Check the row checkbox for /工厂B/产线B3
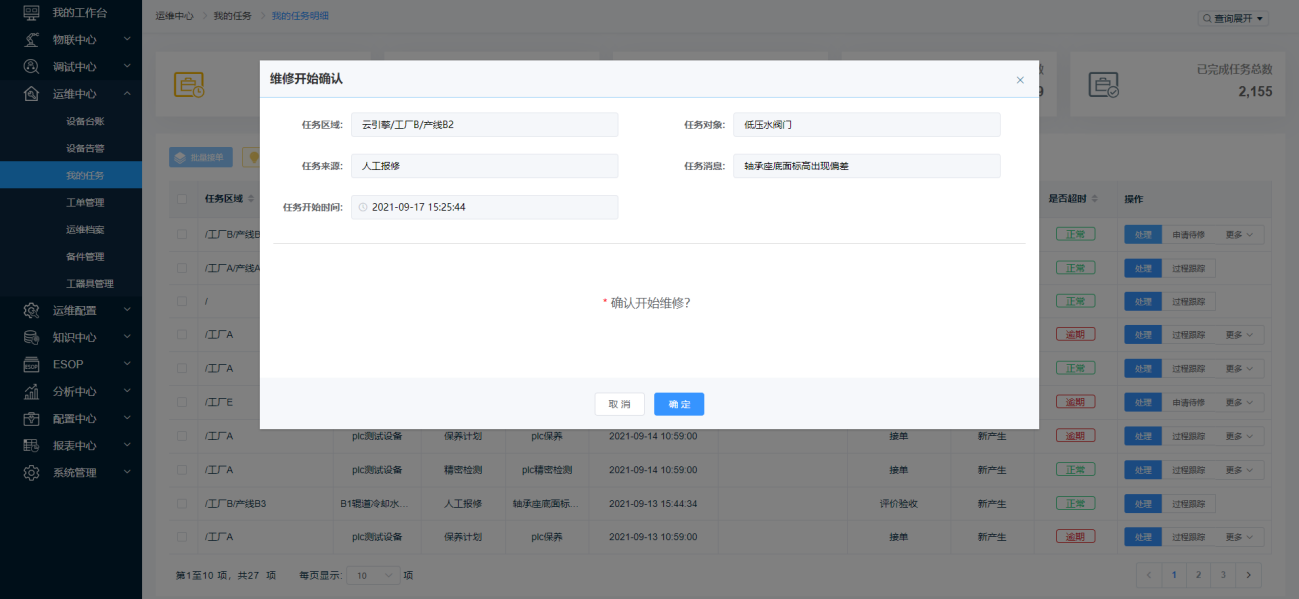 click(181, 503)
